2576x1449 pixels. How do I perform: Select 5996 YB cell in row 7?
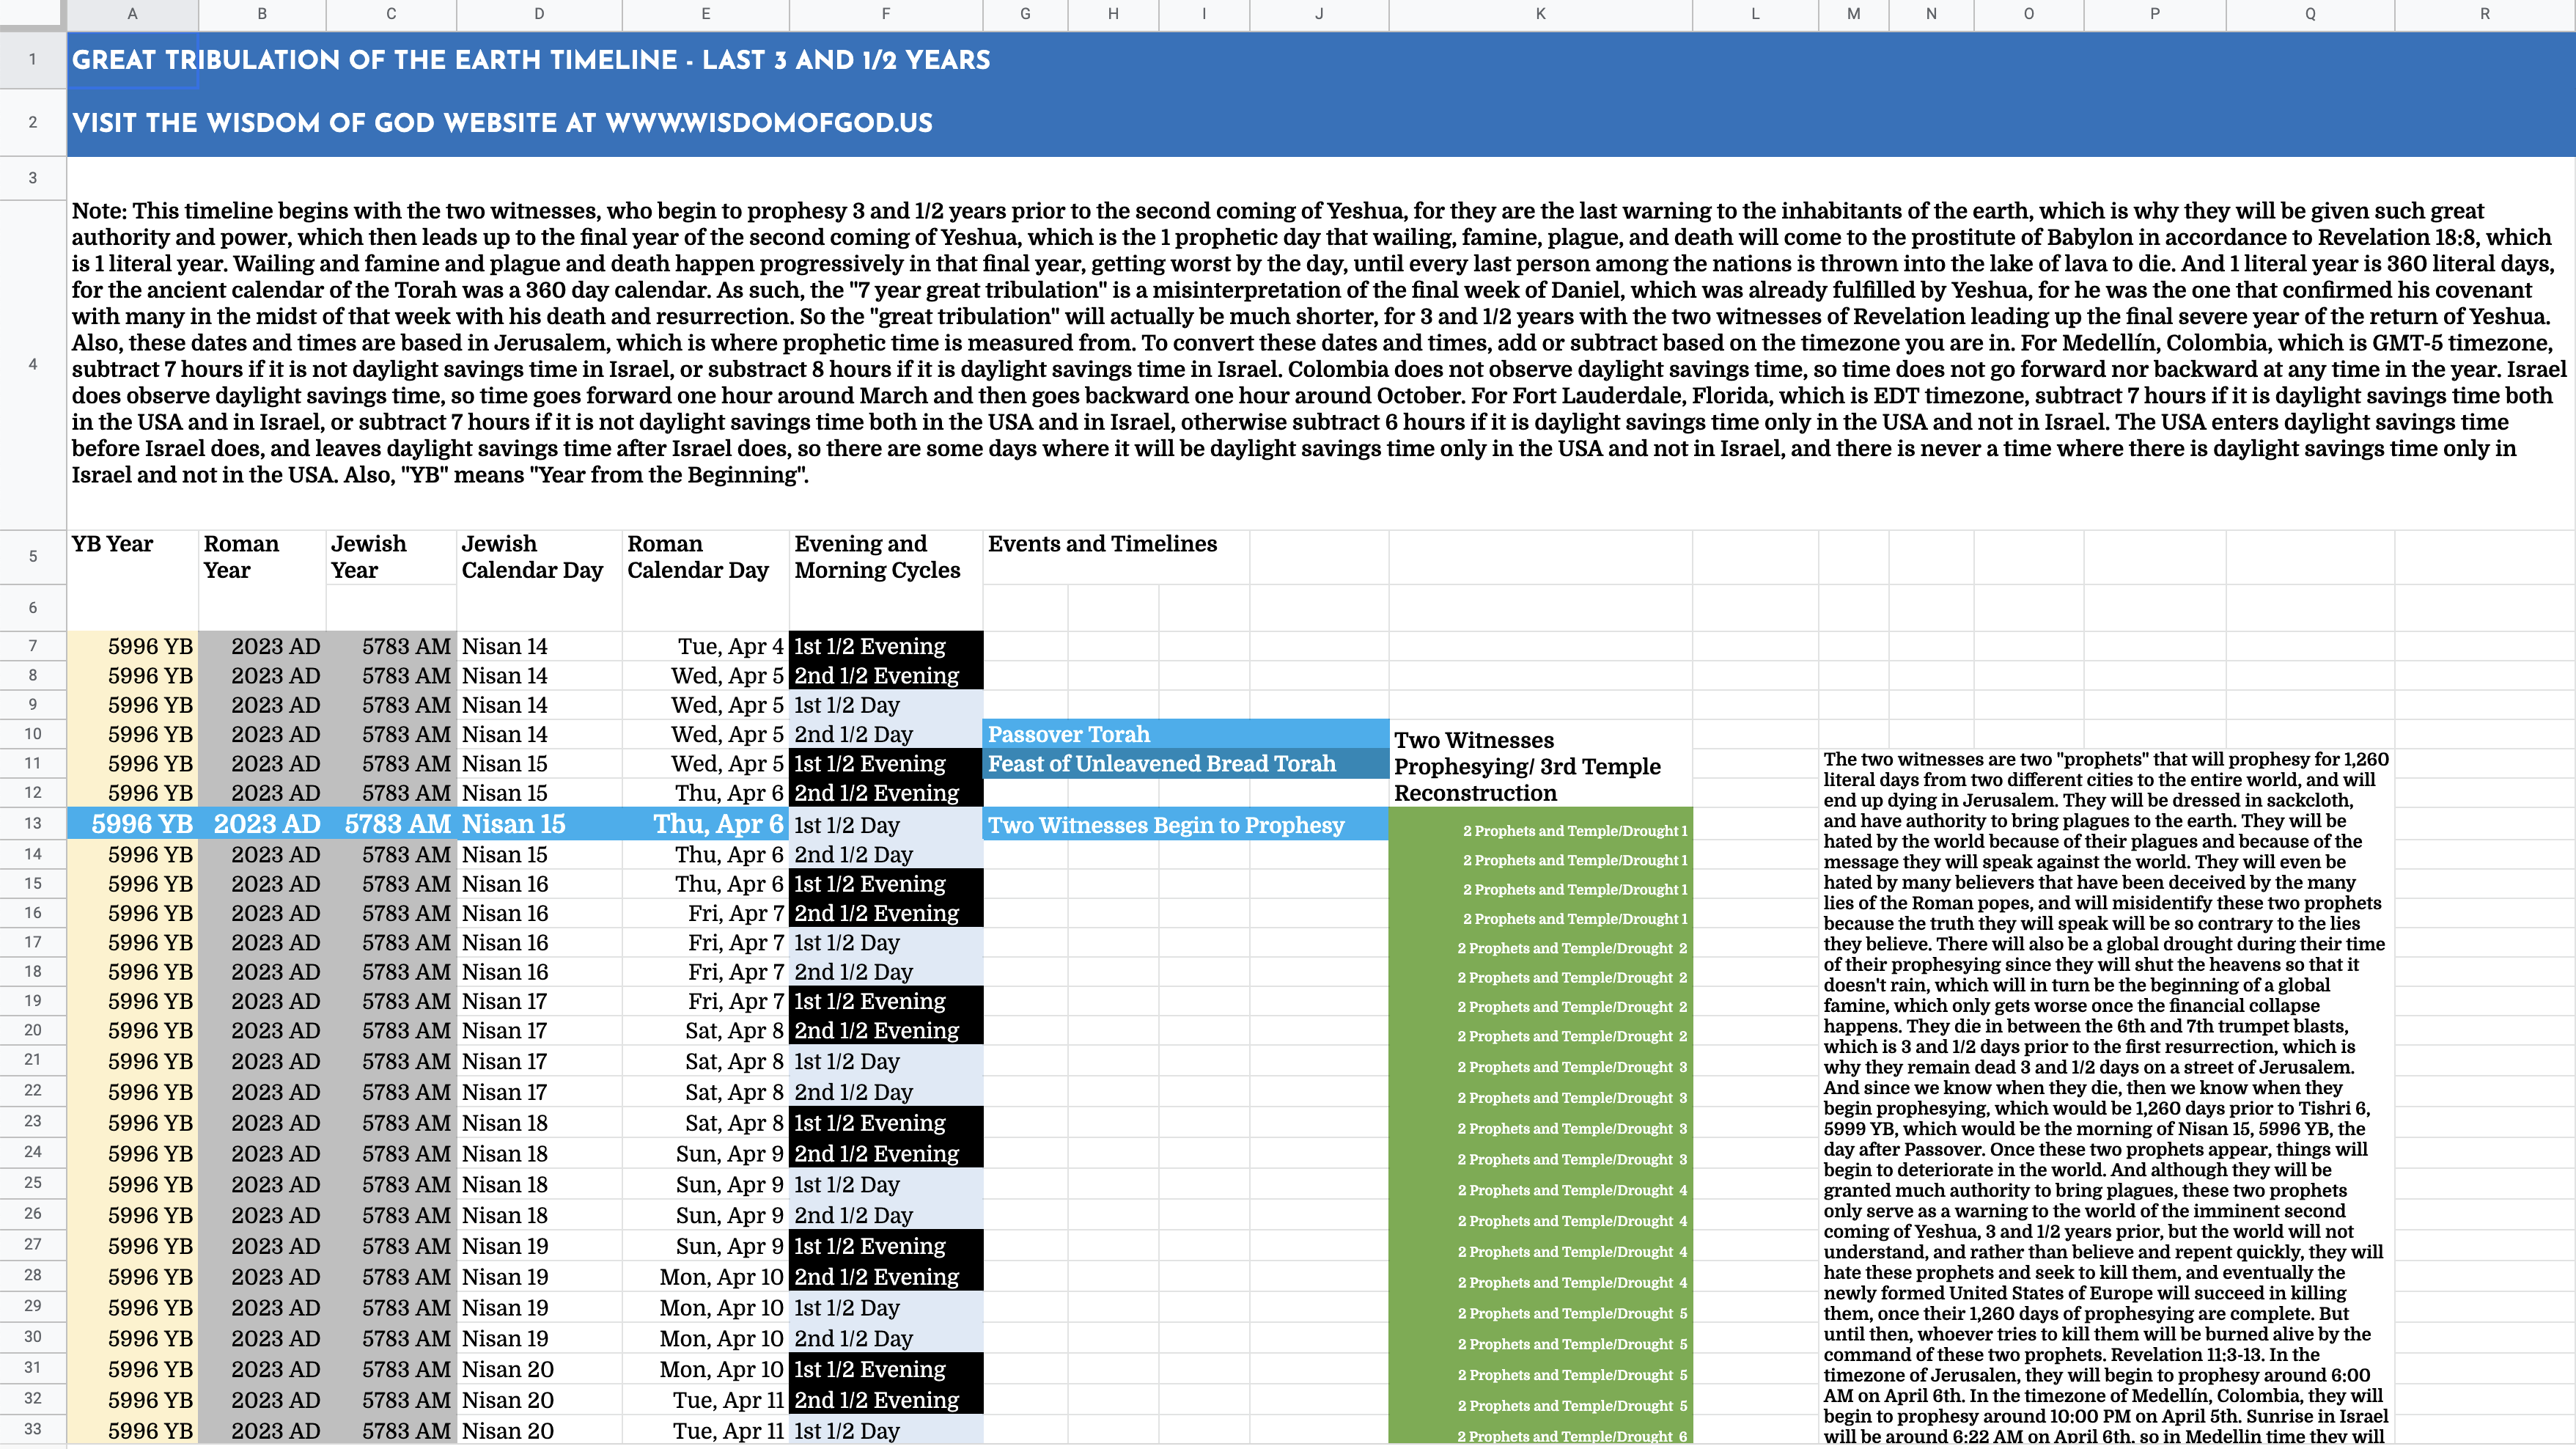(x=132, y=646)
